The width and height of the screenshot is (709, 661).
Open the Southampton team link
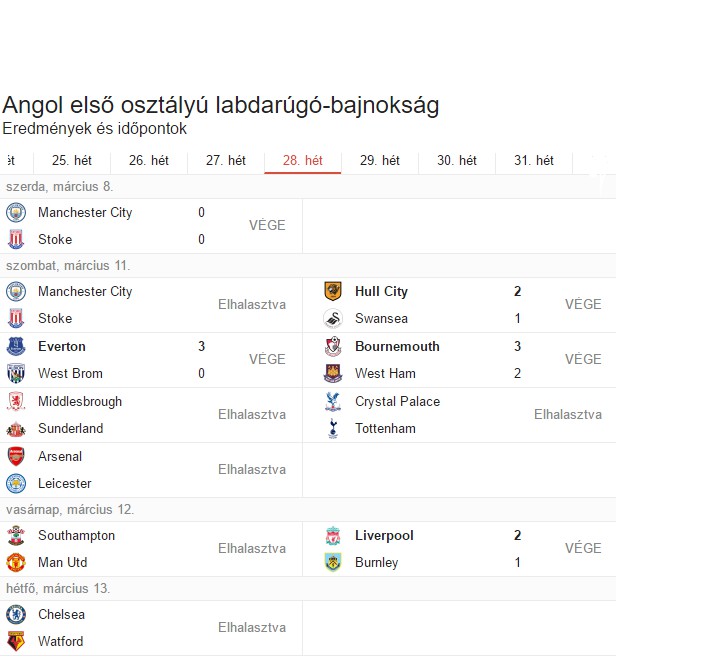76,536
